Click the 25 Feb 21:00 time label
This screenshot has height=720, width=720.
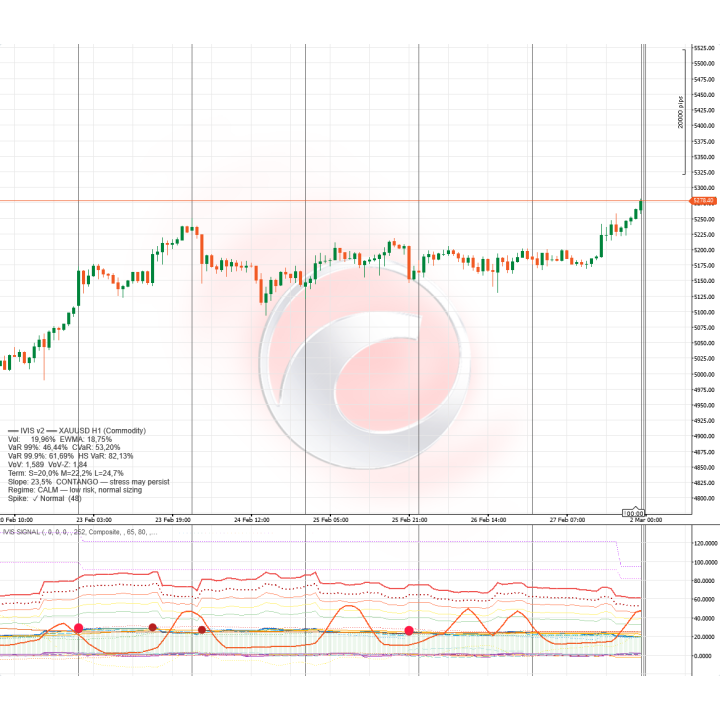coord(410,520)
